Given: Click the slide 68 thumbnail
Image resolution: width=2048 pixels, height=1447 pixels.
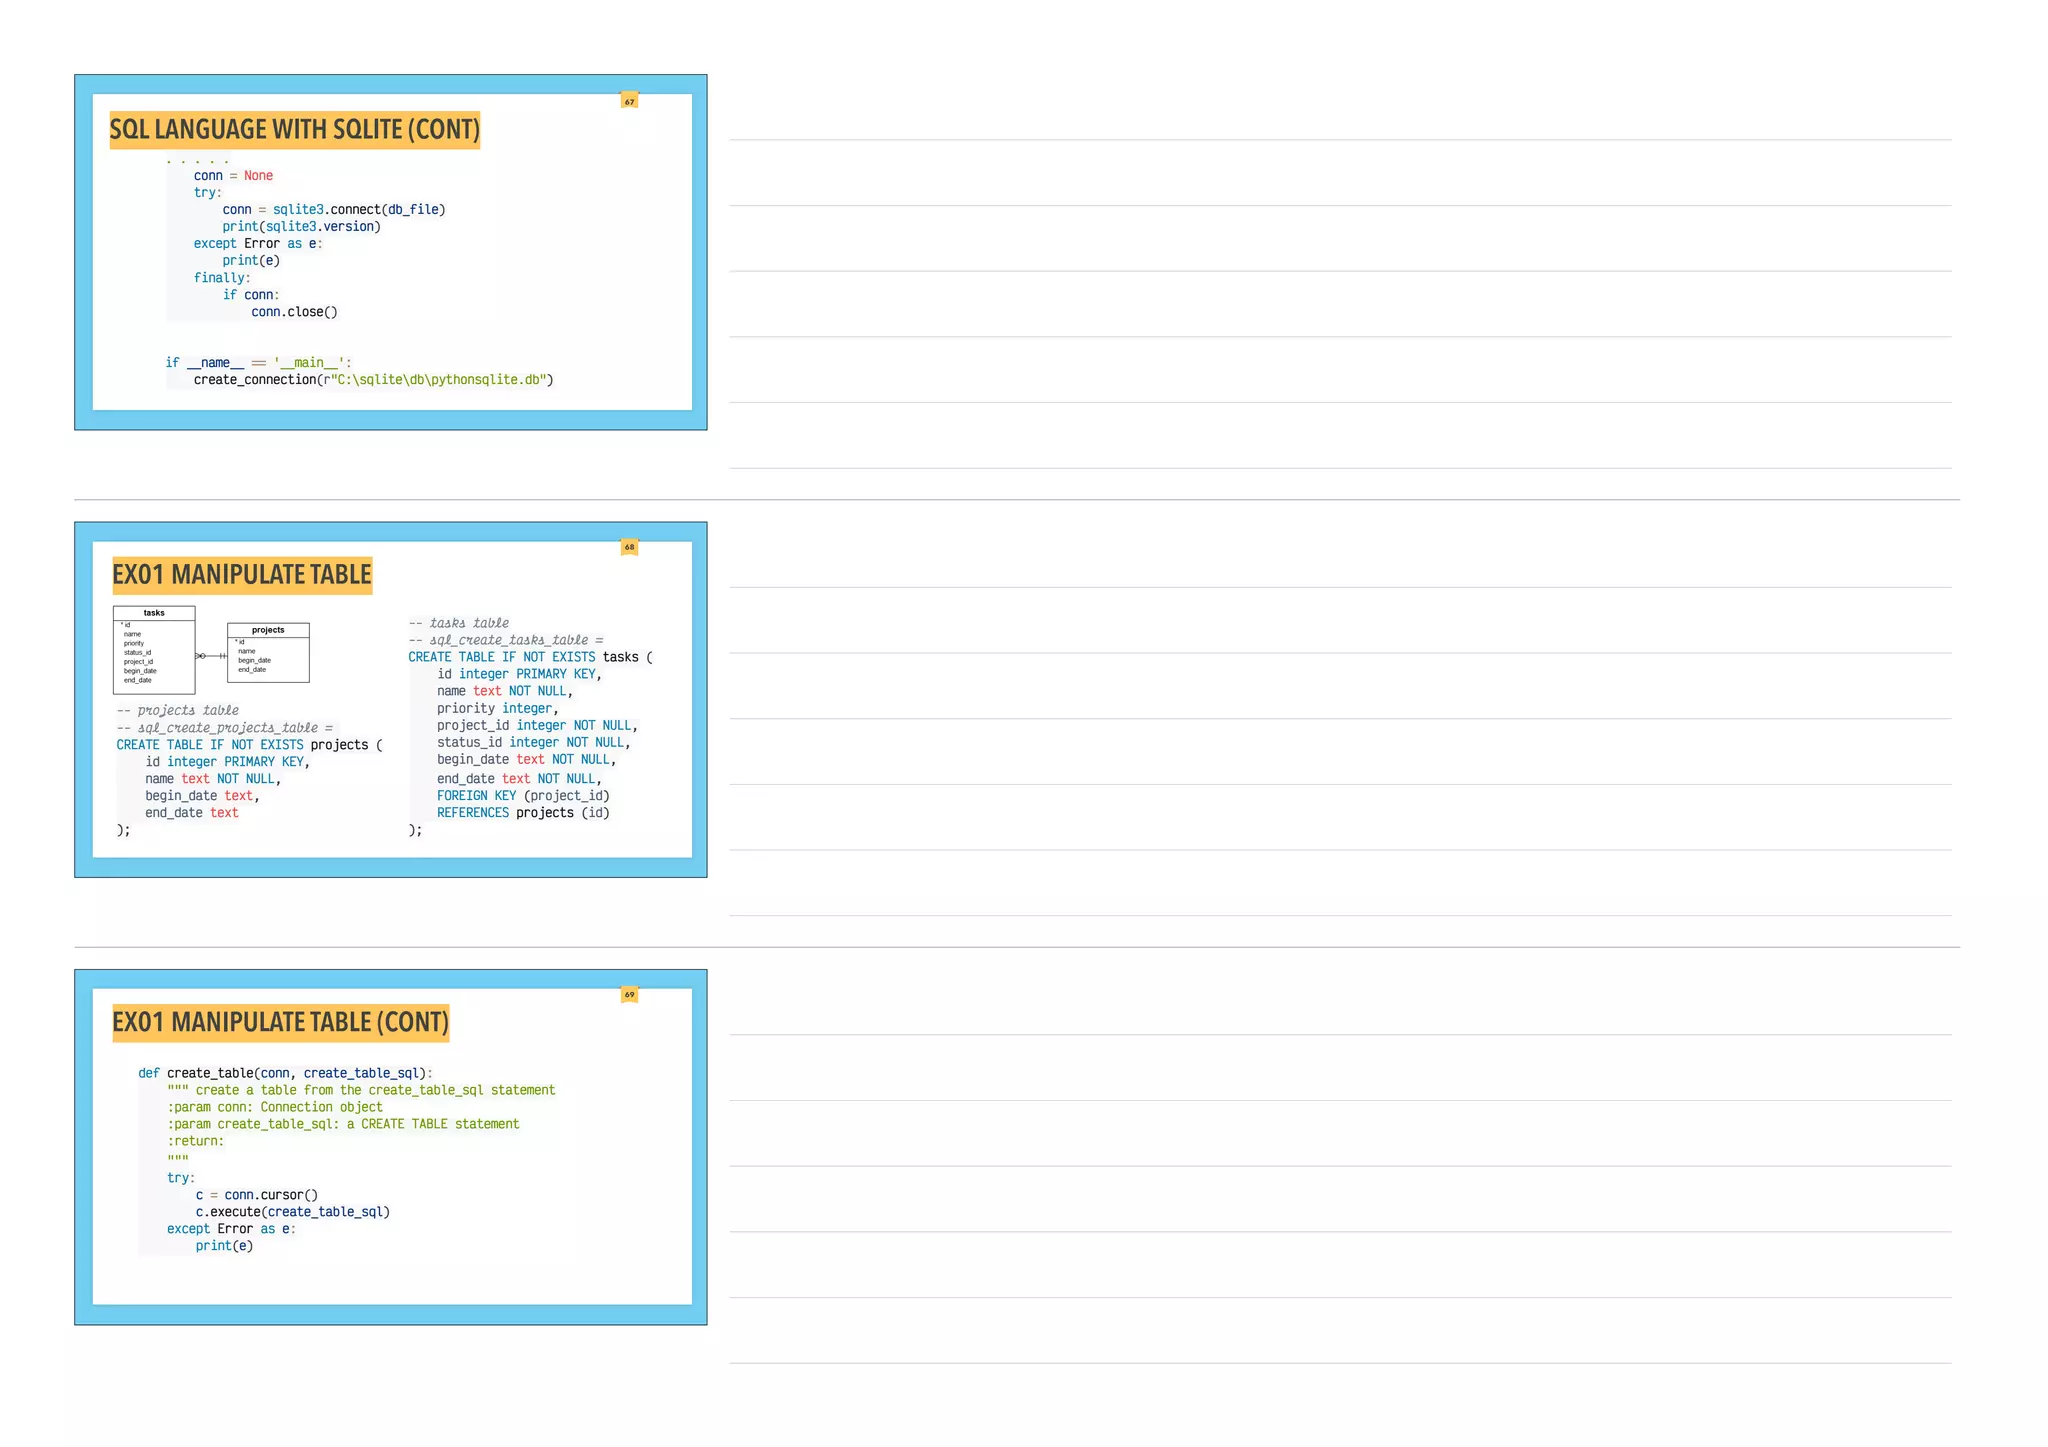Looking at the screenshot, I should click(390, 699).
